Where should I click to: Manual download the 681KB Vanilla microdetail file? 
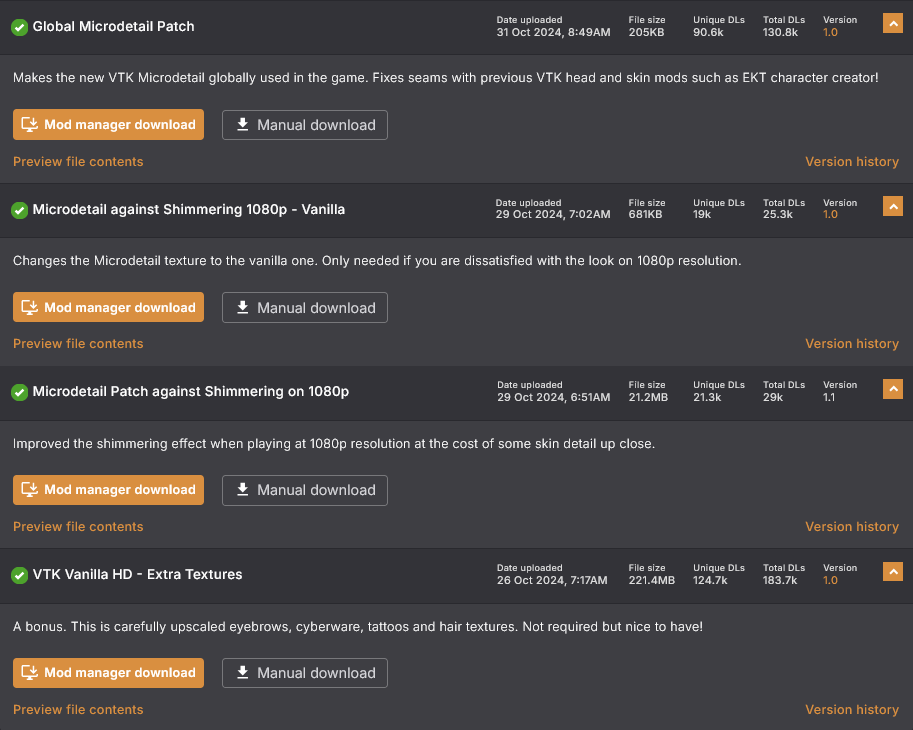coord(305,307)
